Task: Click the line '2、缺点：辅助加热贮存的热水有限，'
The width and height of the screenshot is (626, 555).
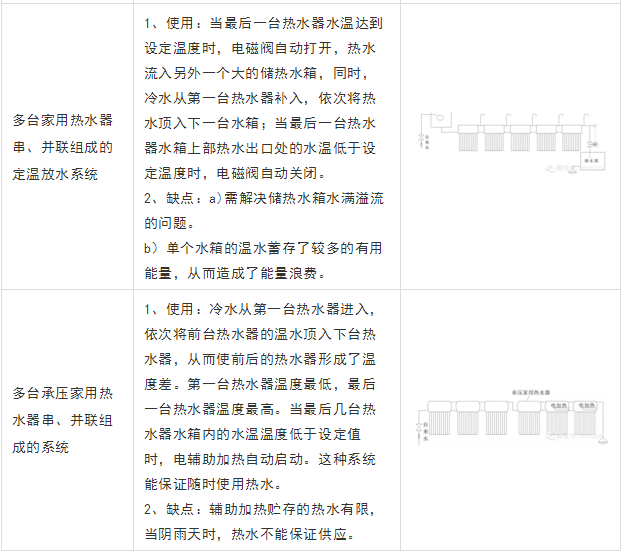Action: coord(260,509)
